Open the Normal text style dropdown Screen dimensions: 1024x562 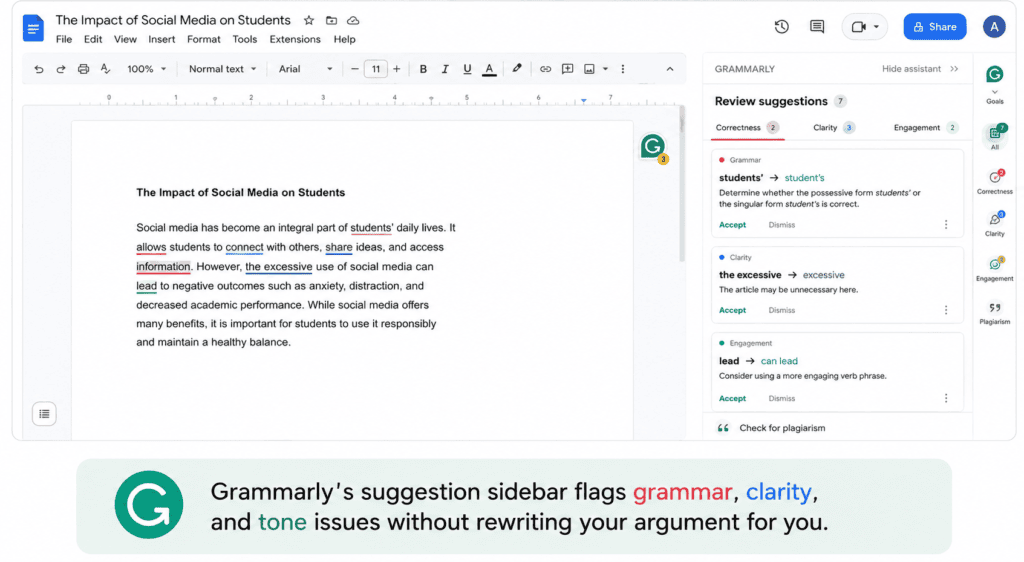[222, 69]
